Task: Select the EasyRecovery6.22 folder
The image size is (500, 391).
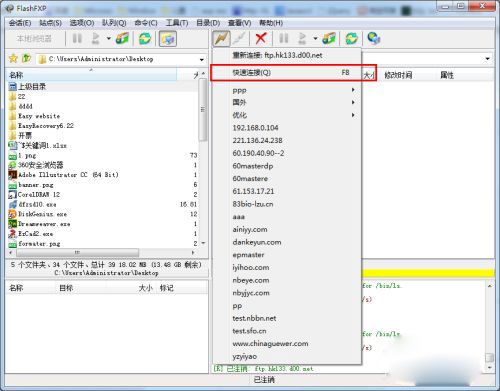Action: tap(103, 126)
